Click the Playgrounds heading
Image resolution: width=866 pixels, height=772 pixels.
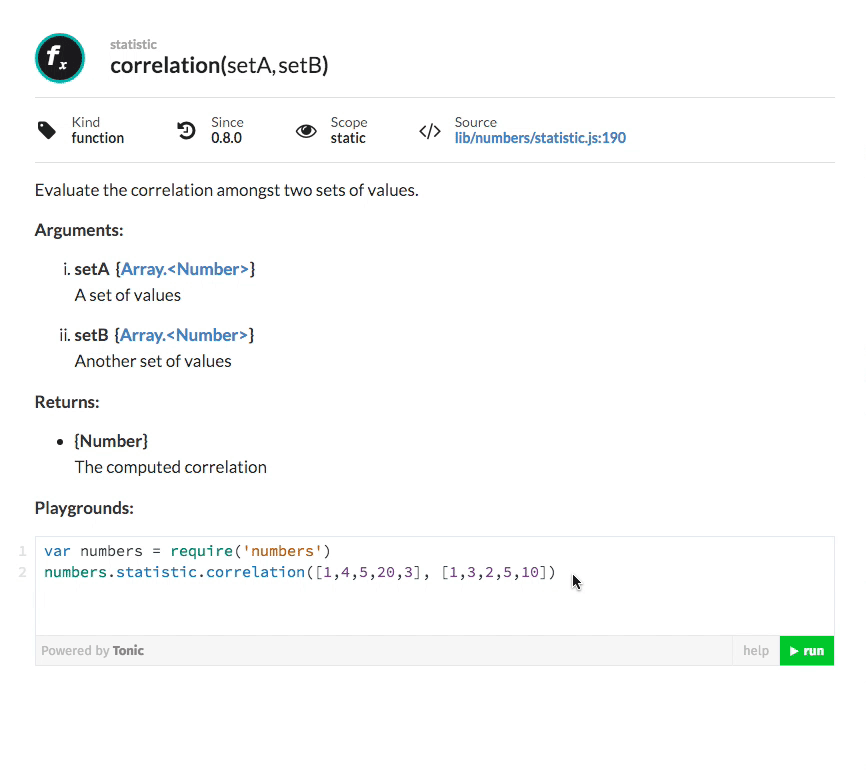pos(84,508)
